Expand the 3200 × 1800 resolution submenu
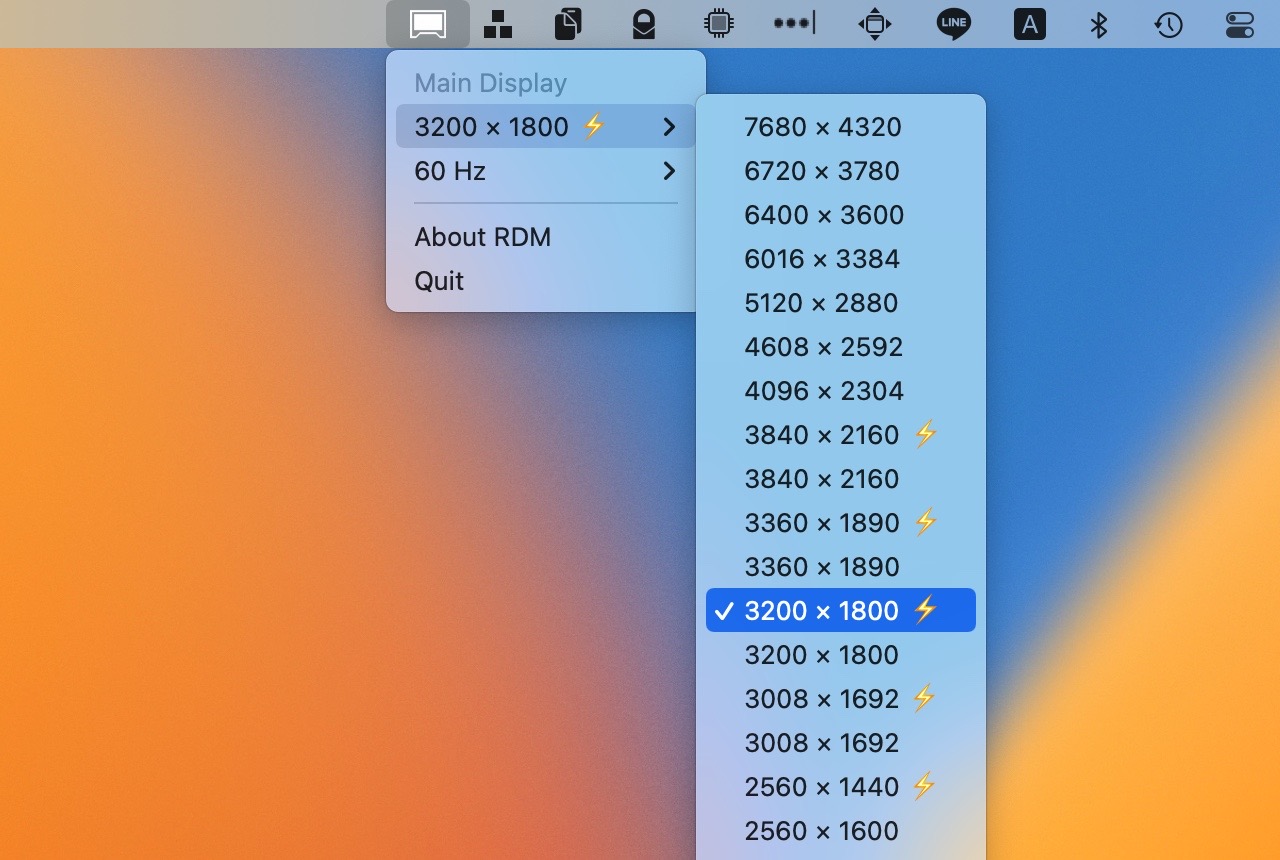This screenshot has height=860, width=1280. tap(546, 127)
